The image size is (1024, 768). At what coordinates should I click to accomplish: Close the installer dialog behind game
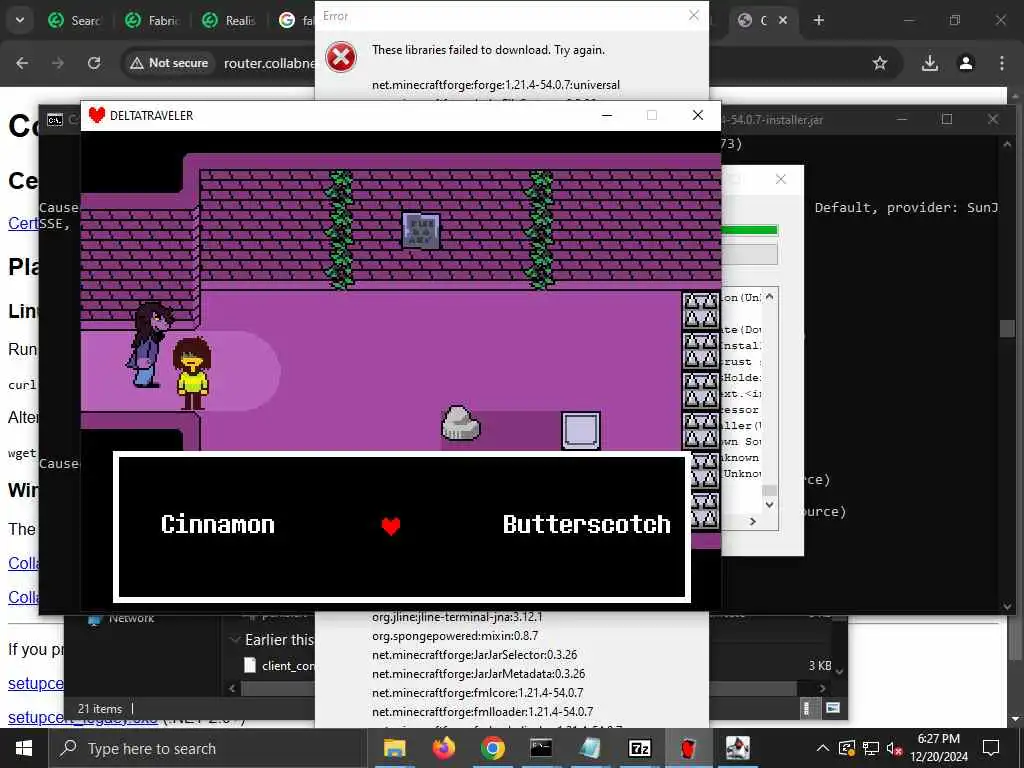click(780, 179)
